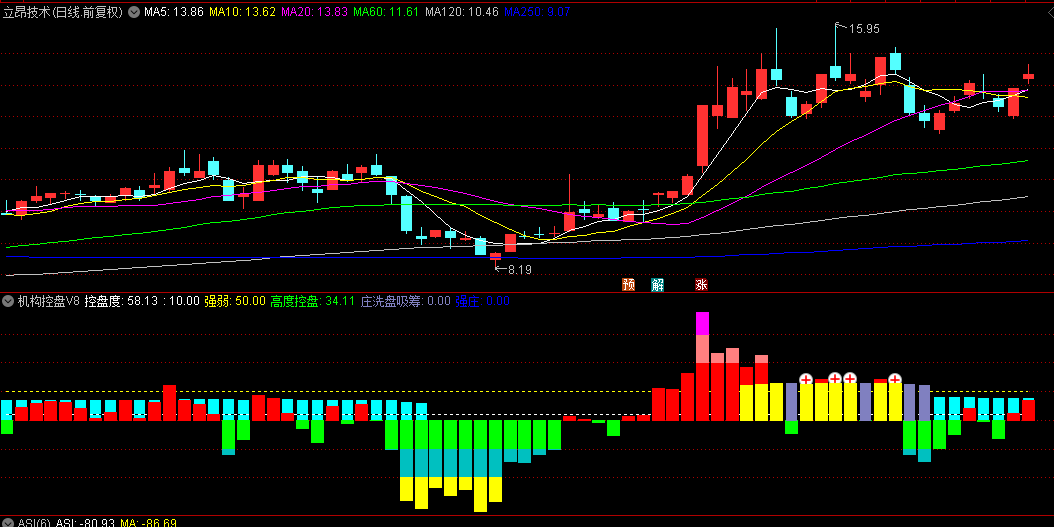
Task: Click the yellow MA10: 13.62 label
Action: click(243, 11)
